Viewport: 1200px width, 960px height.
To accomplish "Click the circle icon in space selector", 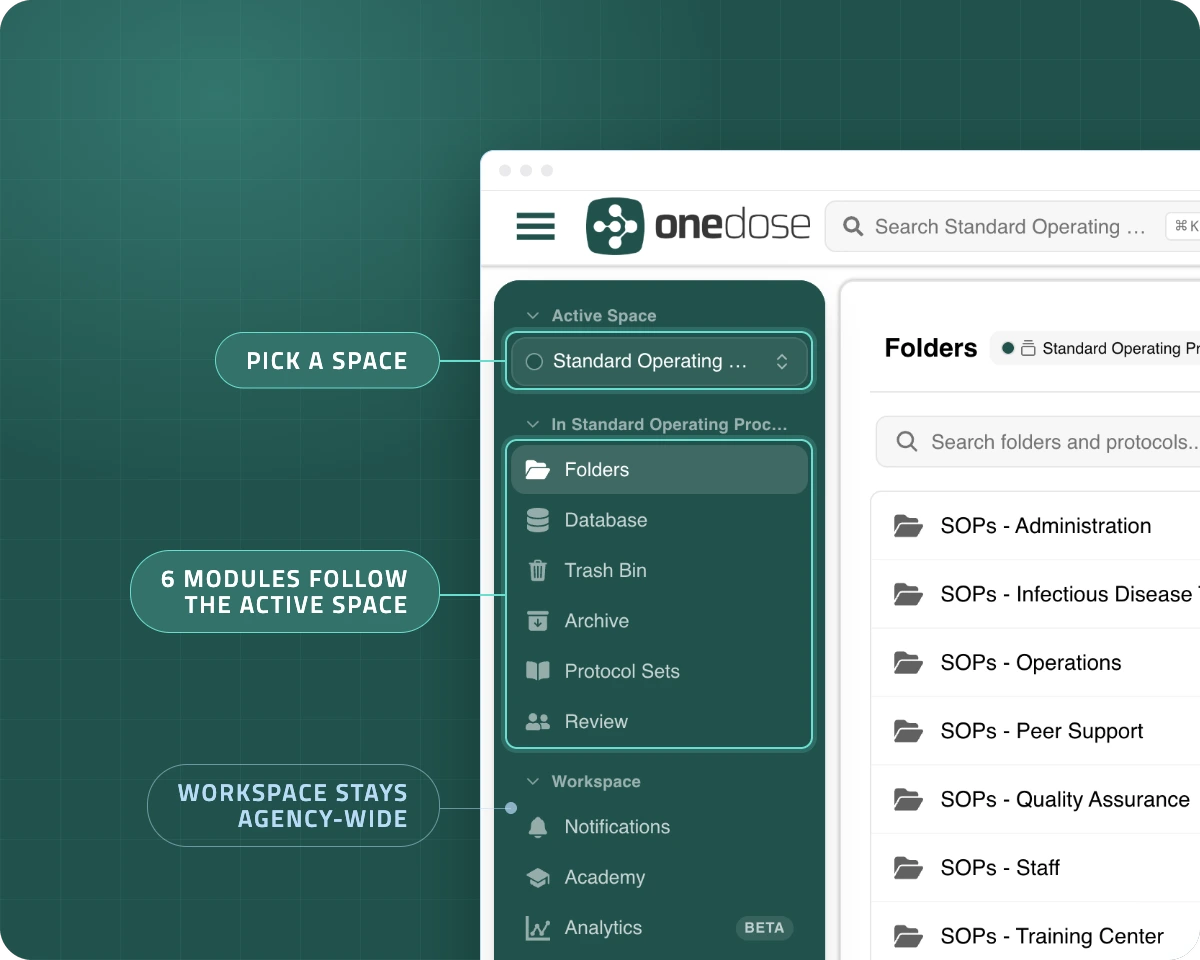I will pyautogui.click(x=534, y=362).
